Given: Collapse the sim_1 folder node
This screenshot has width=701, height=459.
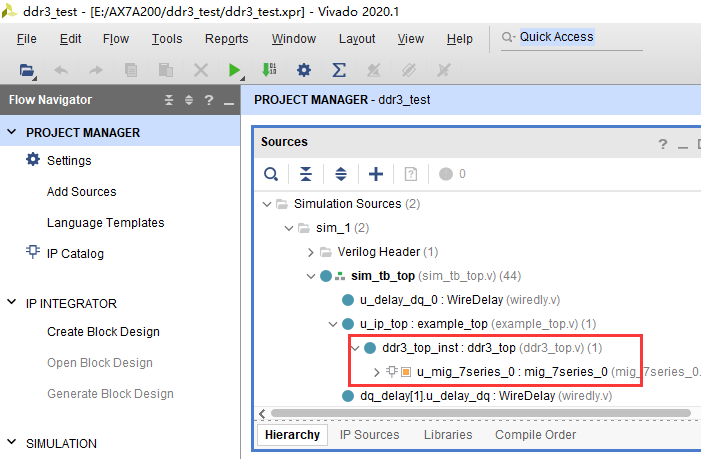Looking at the screenshot, I should (289, 228).
